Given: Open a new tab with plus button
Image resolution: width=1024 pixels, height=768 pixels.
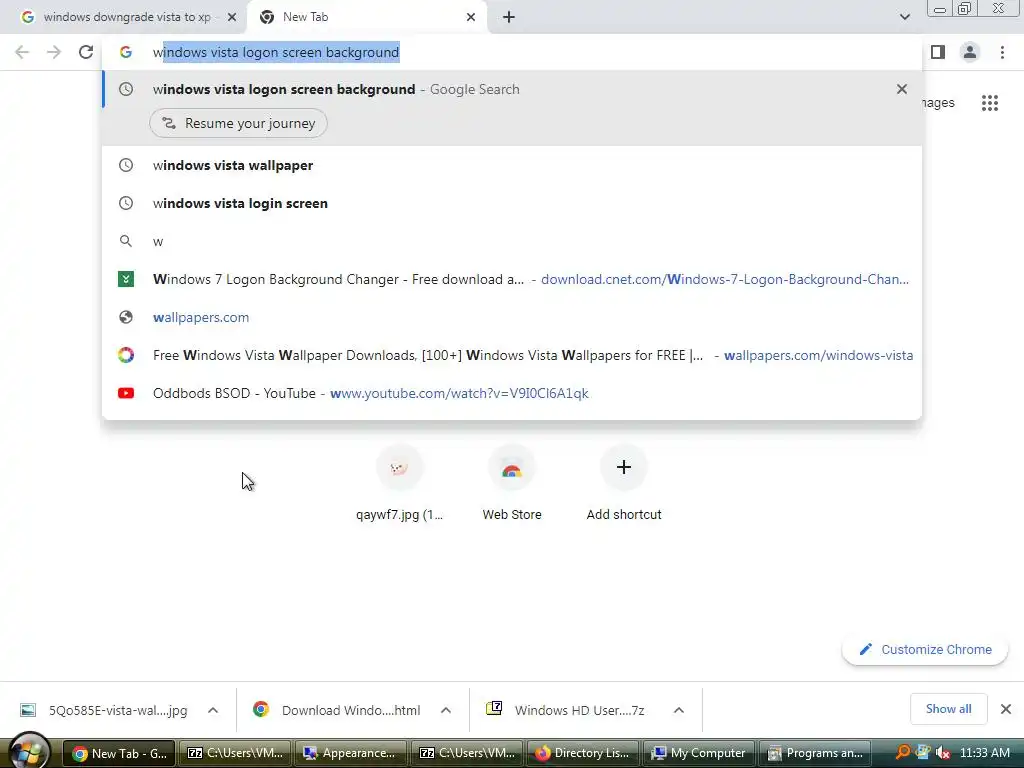Looking at the screenshot, I should click(509, 17).
